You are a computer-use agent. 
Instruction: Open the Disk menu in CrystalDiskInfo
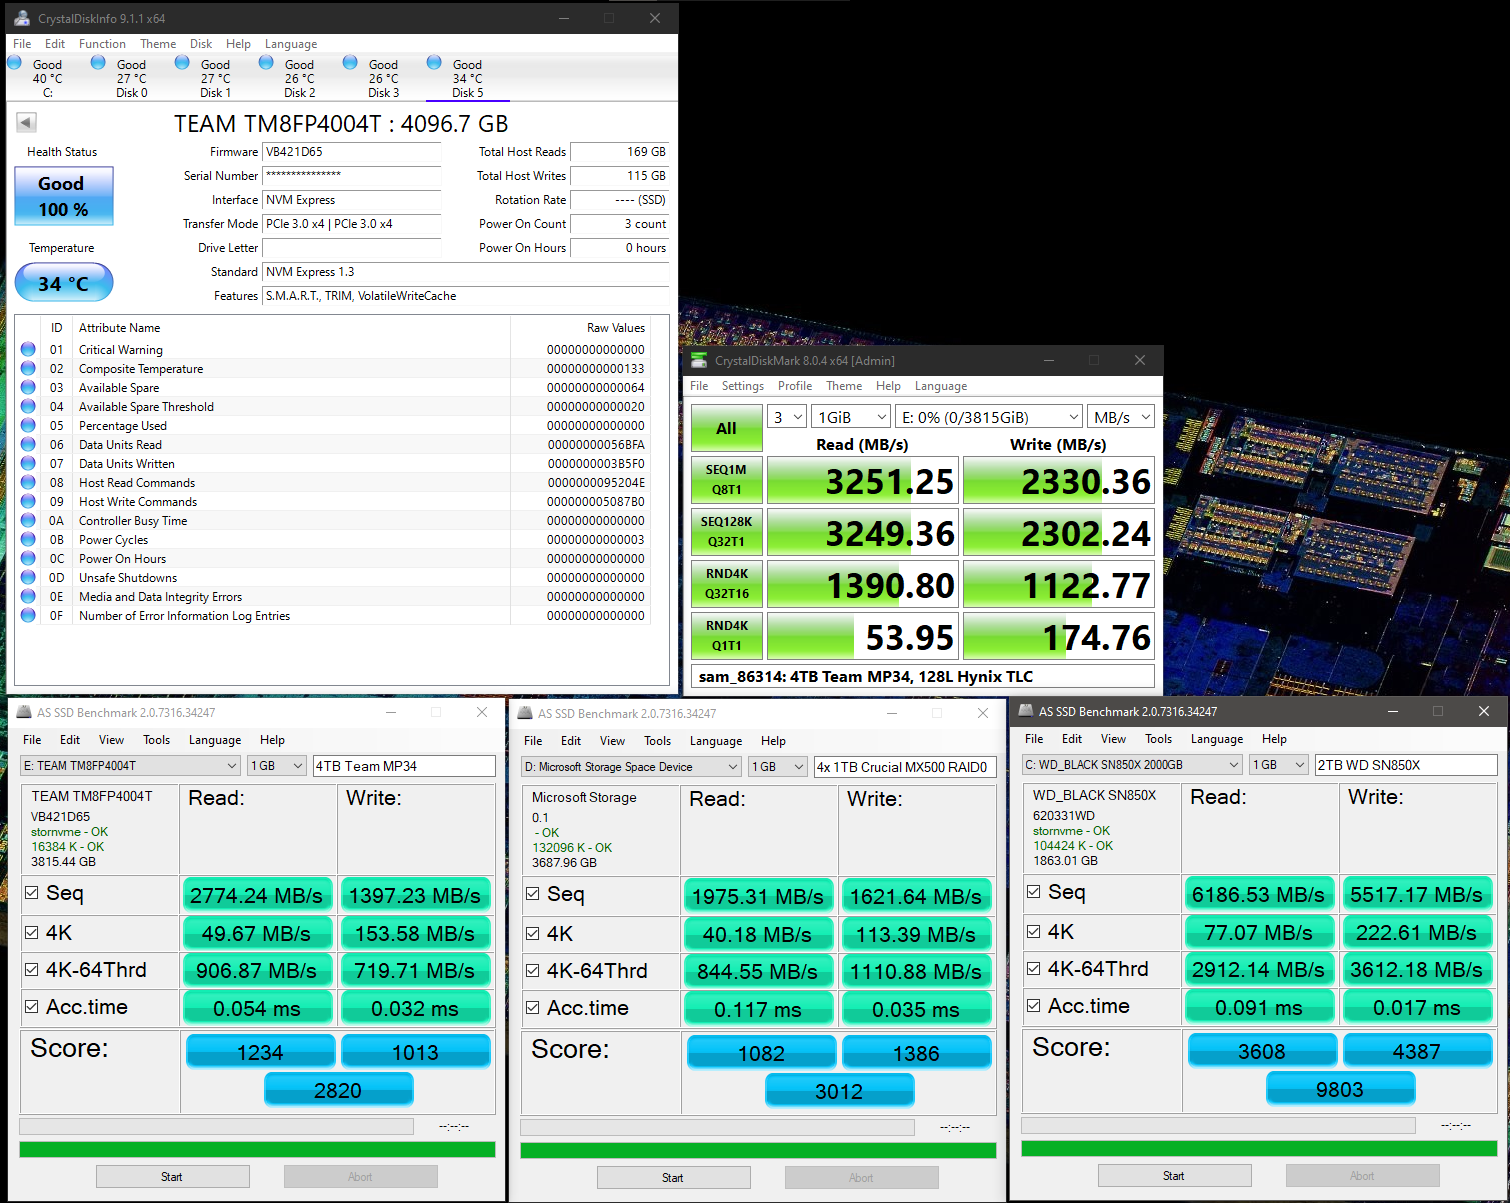(x=201, y=44)
